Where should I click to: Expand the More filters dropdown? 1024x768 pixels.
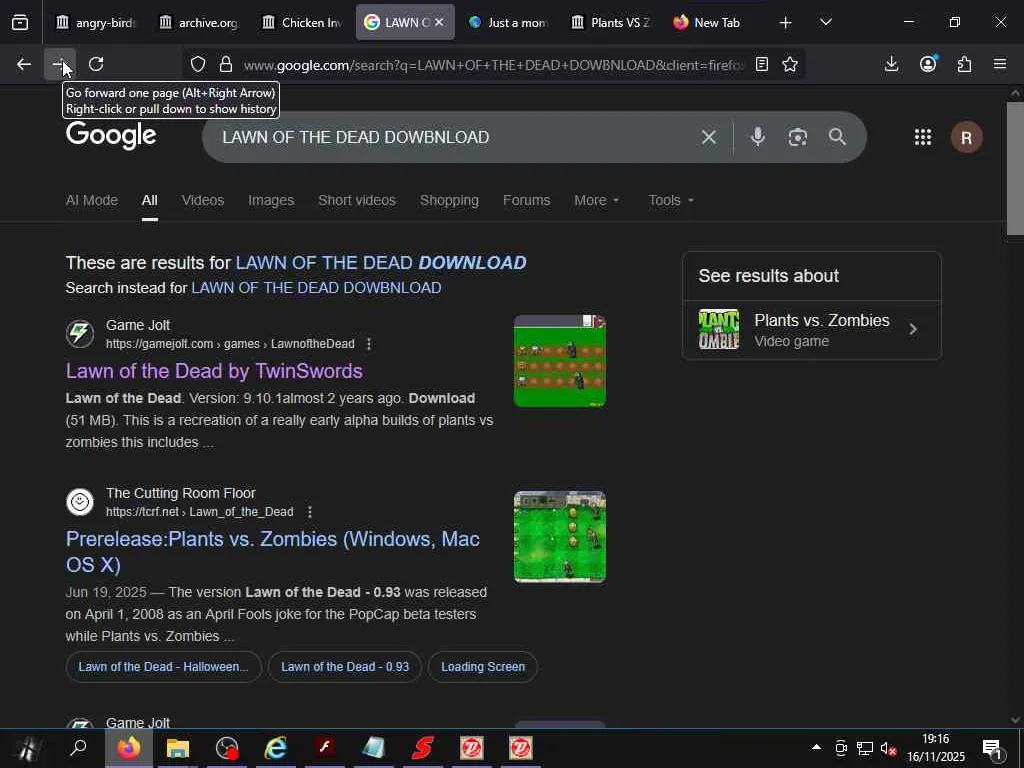pos(596,200)
